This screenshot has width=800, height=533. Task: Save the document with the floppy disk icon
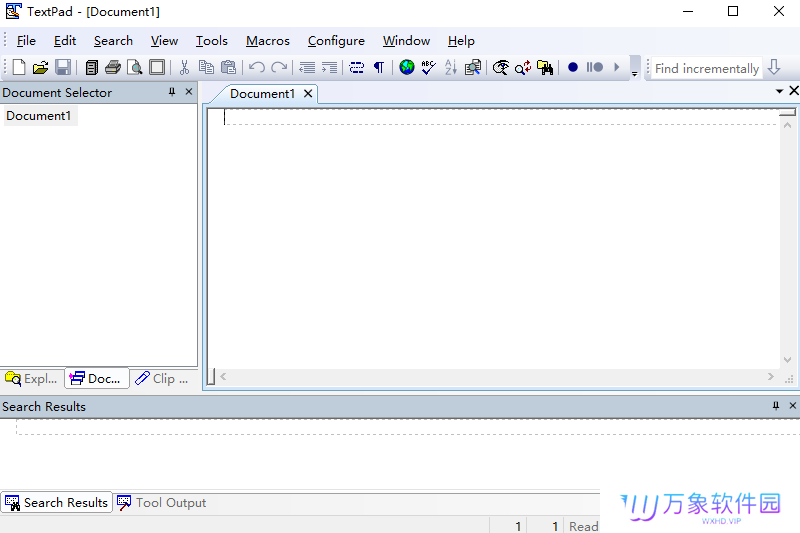pyautogui.click(x=63, y=67)
